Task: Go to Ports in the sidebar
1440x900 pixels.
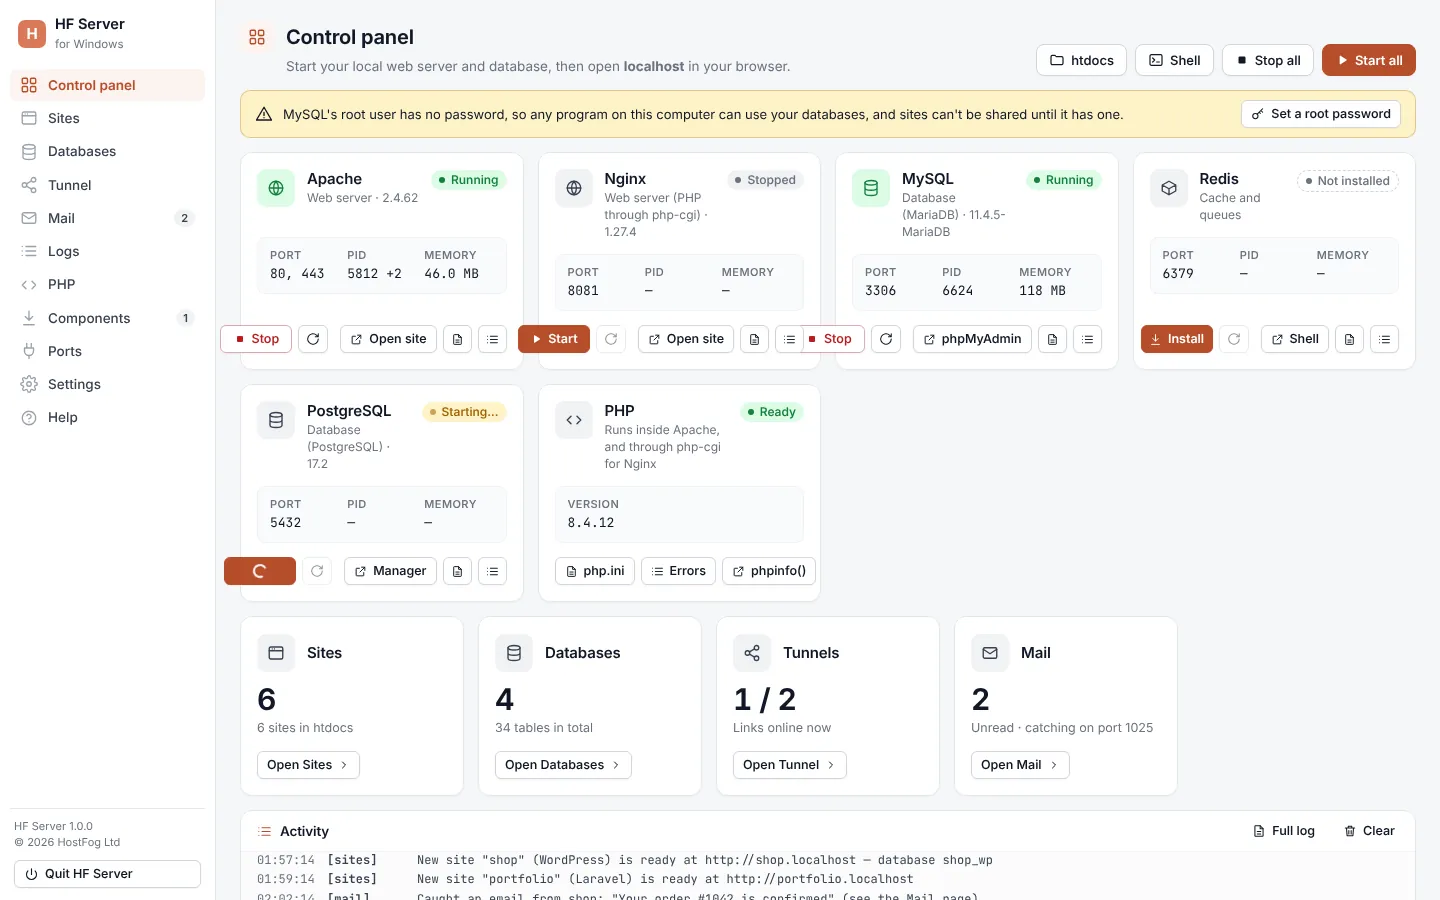Action: (x=107, y=351)
